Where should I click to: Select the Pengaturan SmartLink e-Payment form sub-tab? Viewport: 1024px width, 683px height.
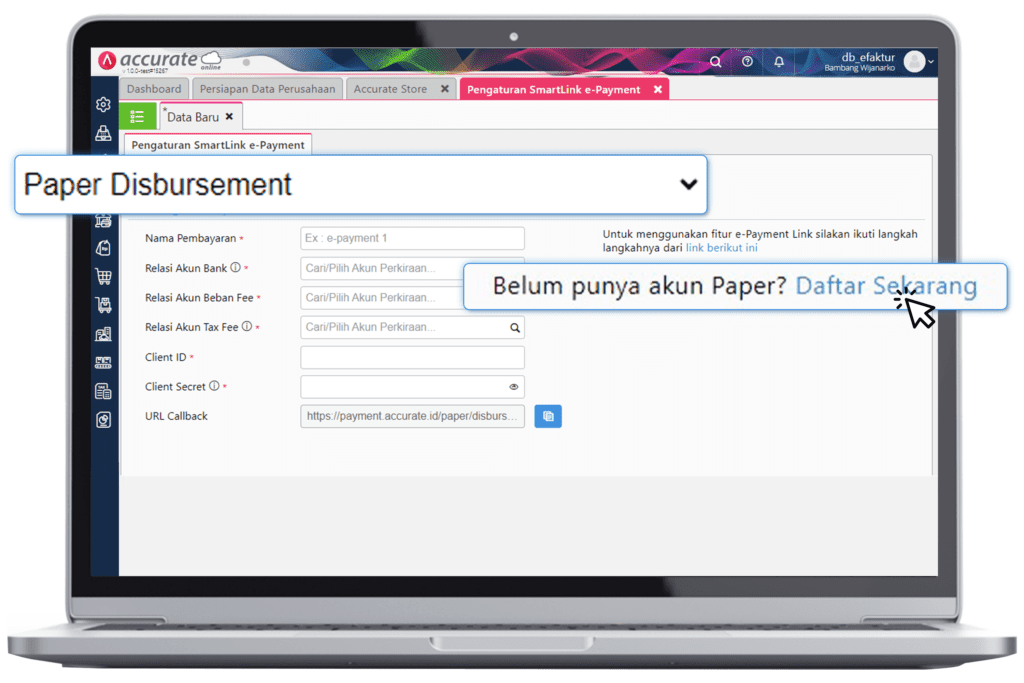[218, 144]
